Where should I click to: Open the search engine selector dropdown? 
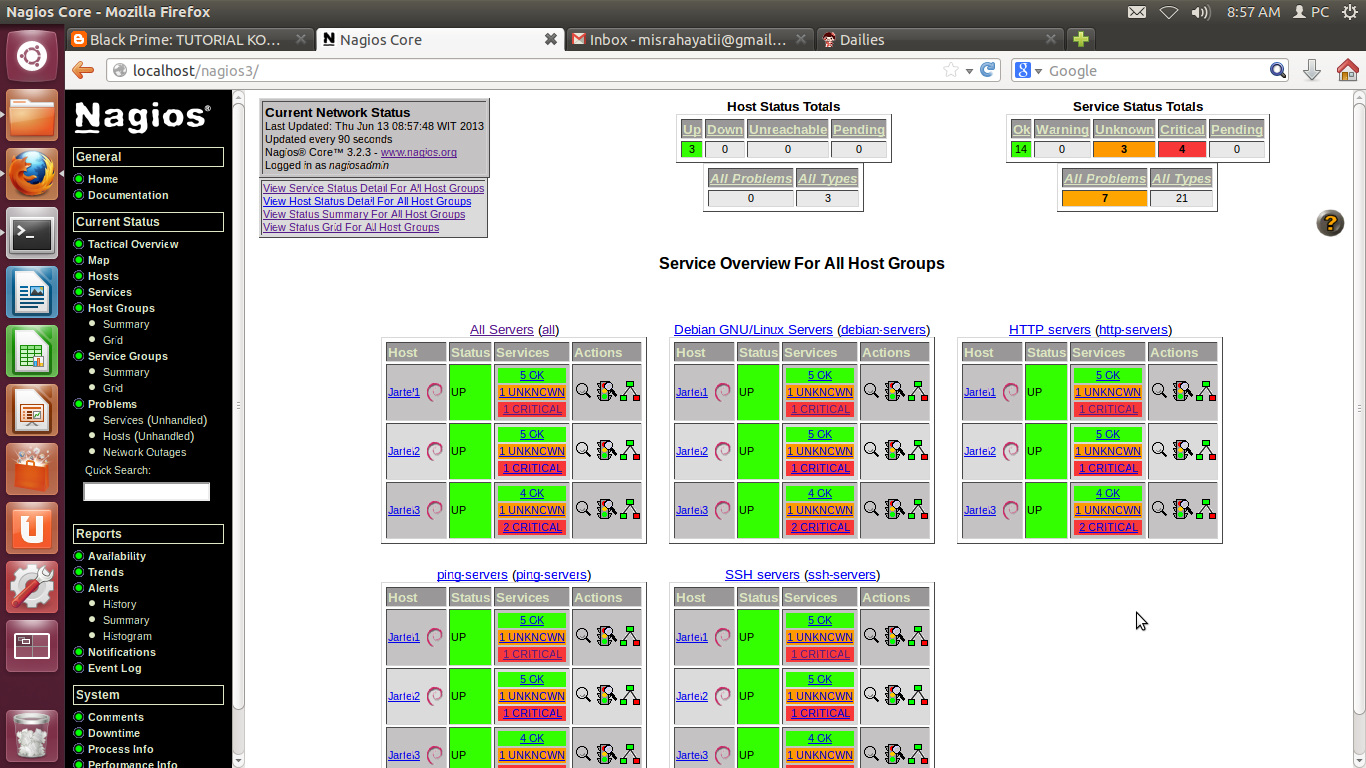coord(1027,70)
